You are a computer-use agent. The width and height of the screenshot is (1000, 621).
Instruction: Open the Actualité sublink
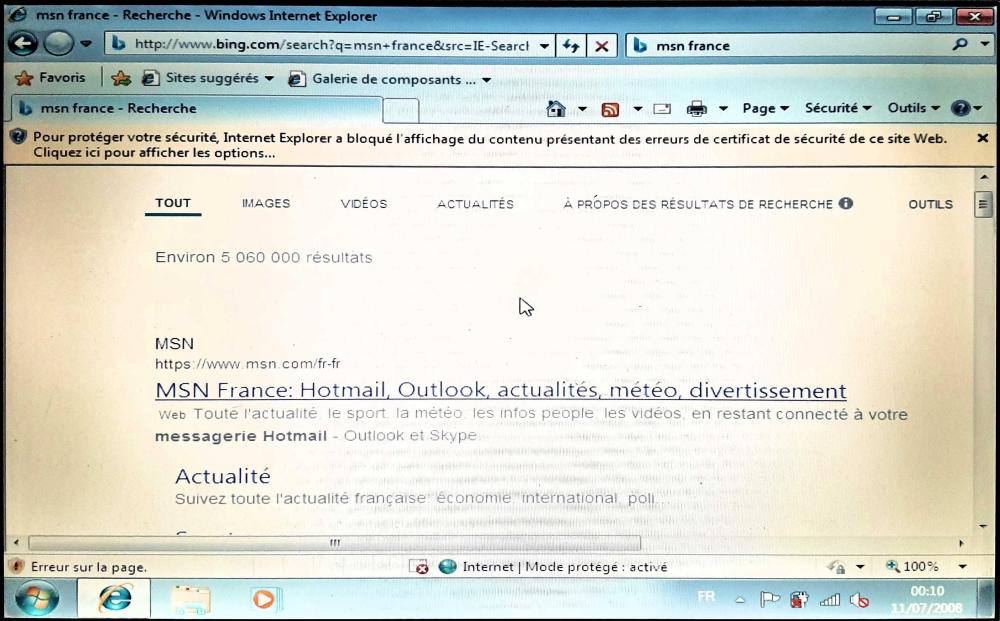click(x=223, y=476)
